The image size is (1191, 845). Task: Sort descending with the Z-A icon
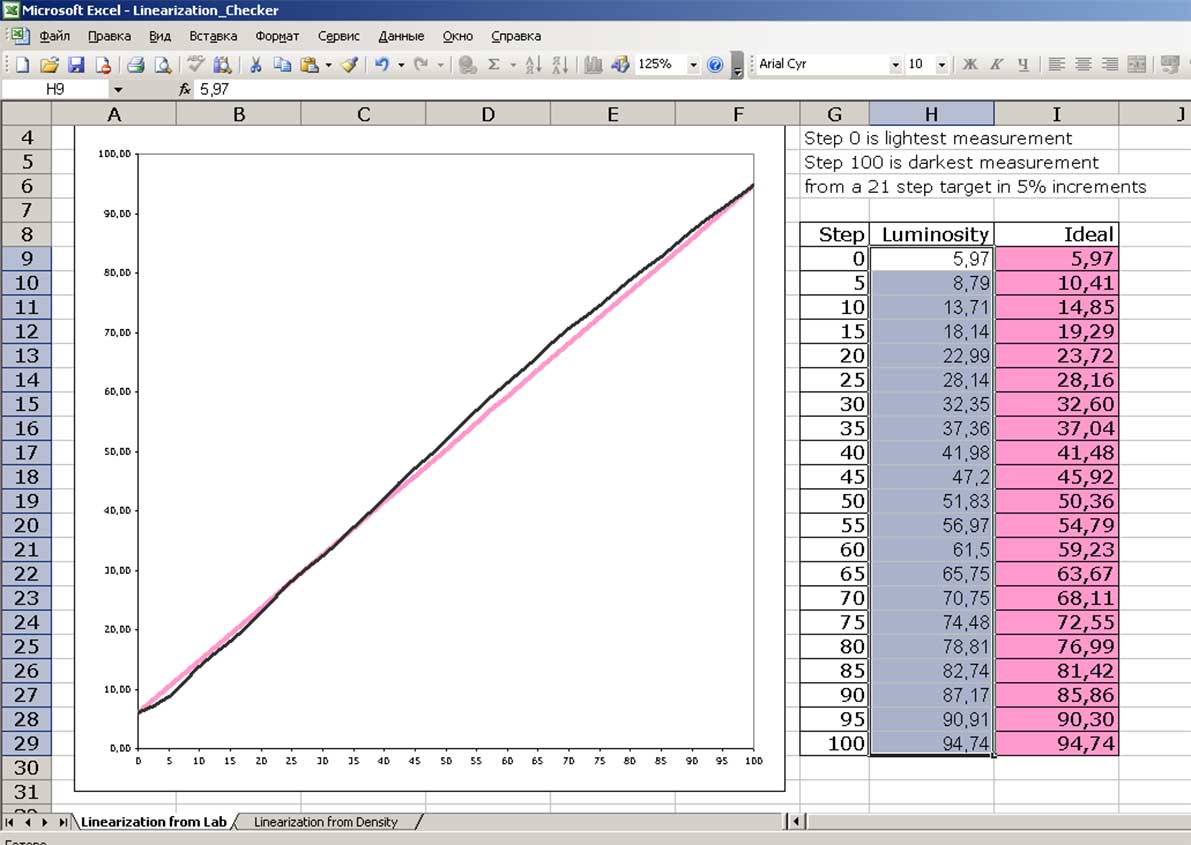tap(560, 65)
